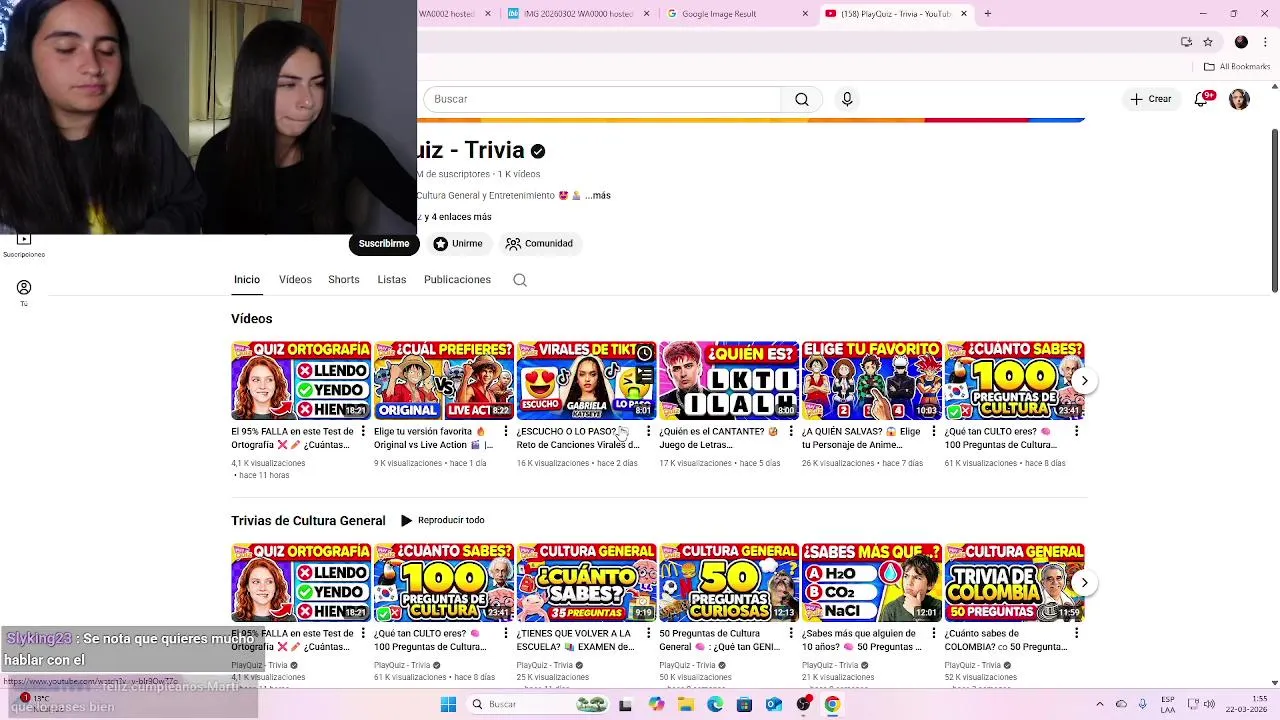This screenshot has height=720, width=1280.
Task: Click the YouTube search magnifier button
Action: tap(801, 99)
